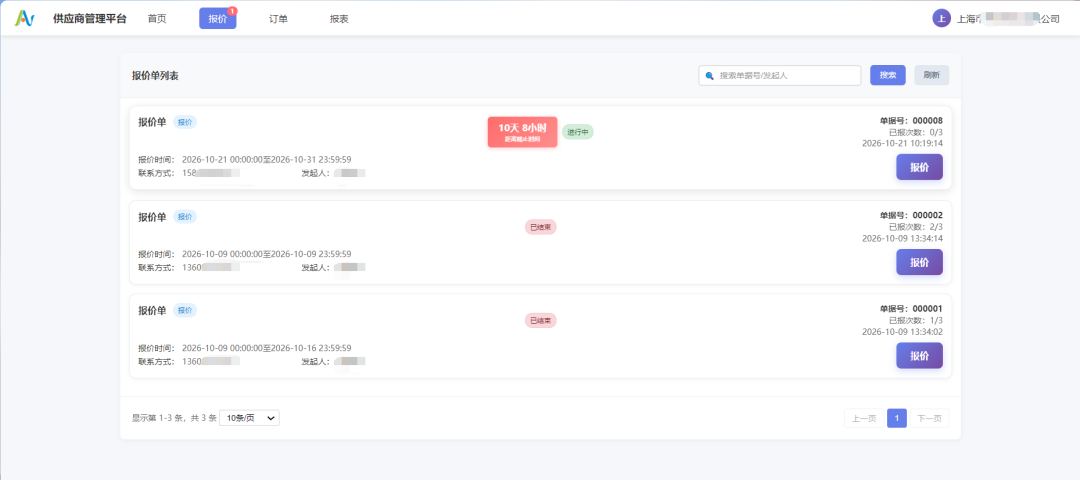
Task: Click the 刷新 button
Action: pos(931,75)
